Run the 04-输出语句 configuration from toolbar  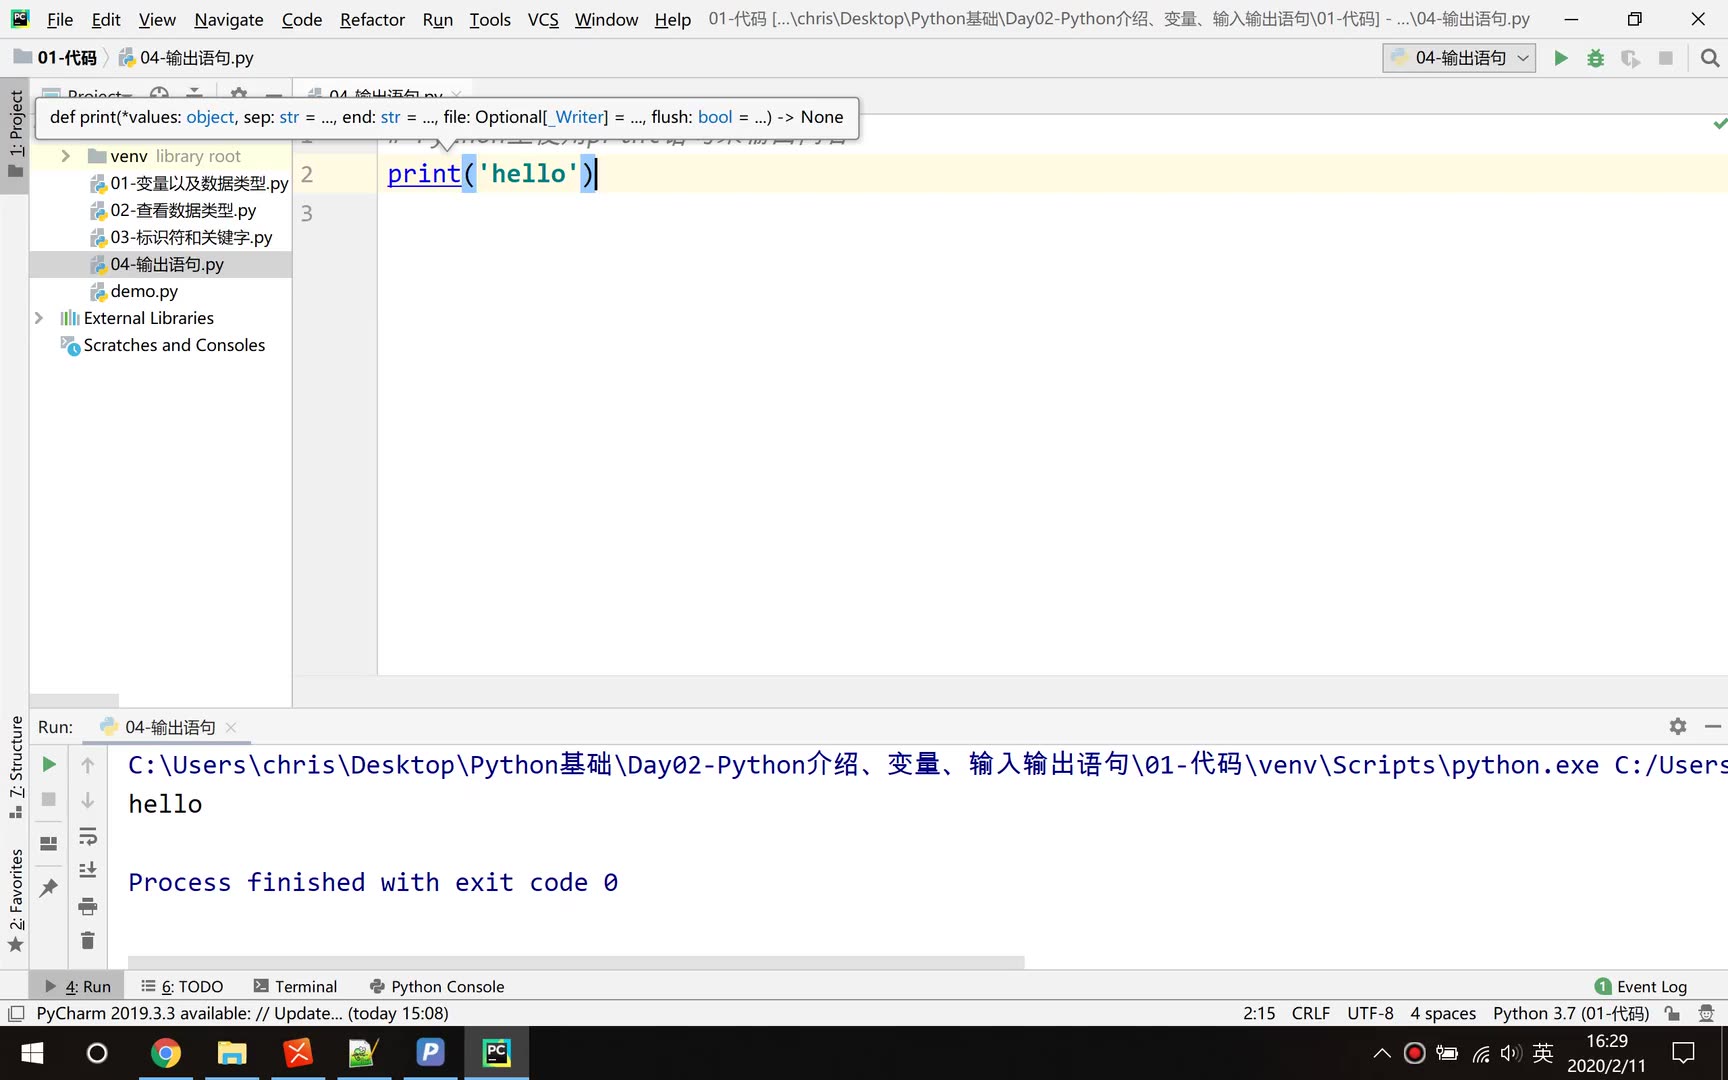(x=1560, y=58)
